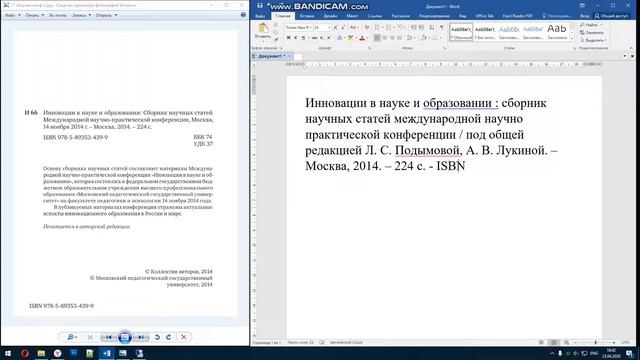This screenshot has width=640, height=360.
Task: Open the Font group dialog launcher
Action: coord(369,48)
